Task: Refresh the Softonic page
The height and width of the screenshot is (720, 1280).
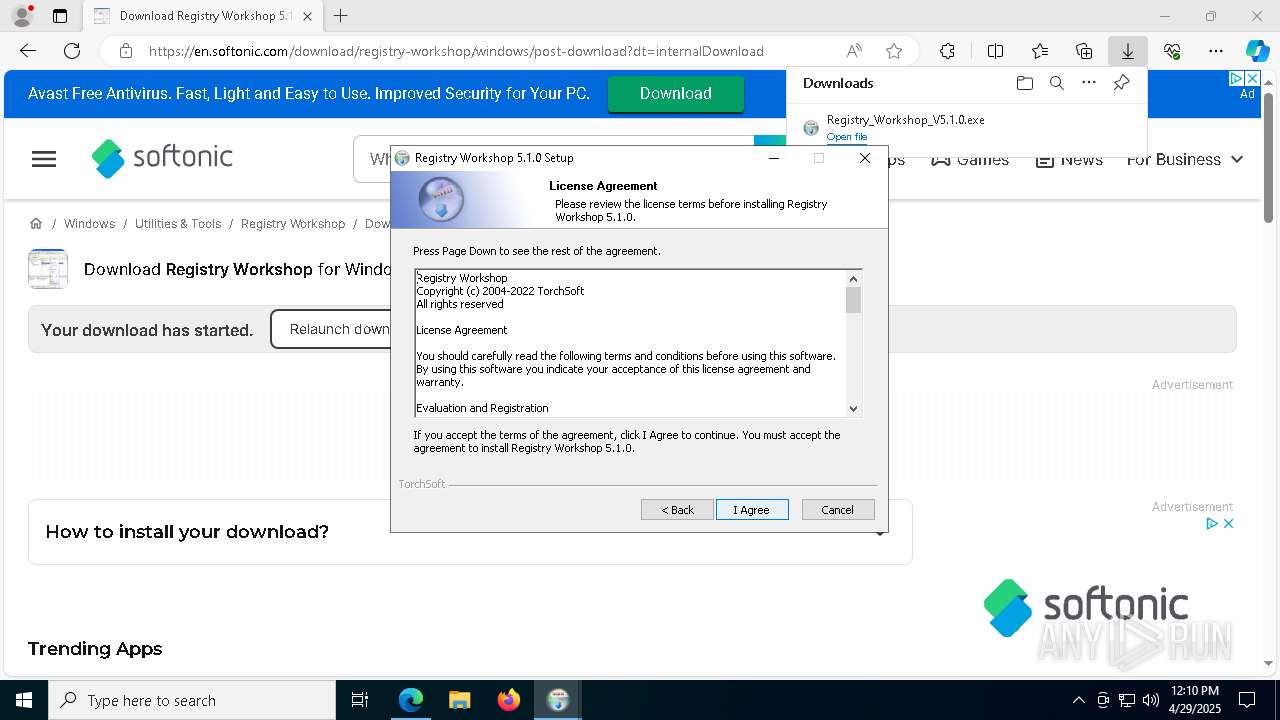Action: (72, 51)
